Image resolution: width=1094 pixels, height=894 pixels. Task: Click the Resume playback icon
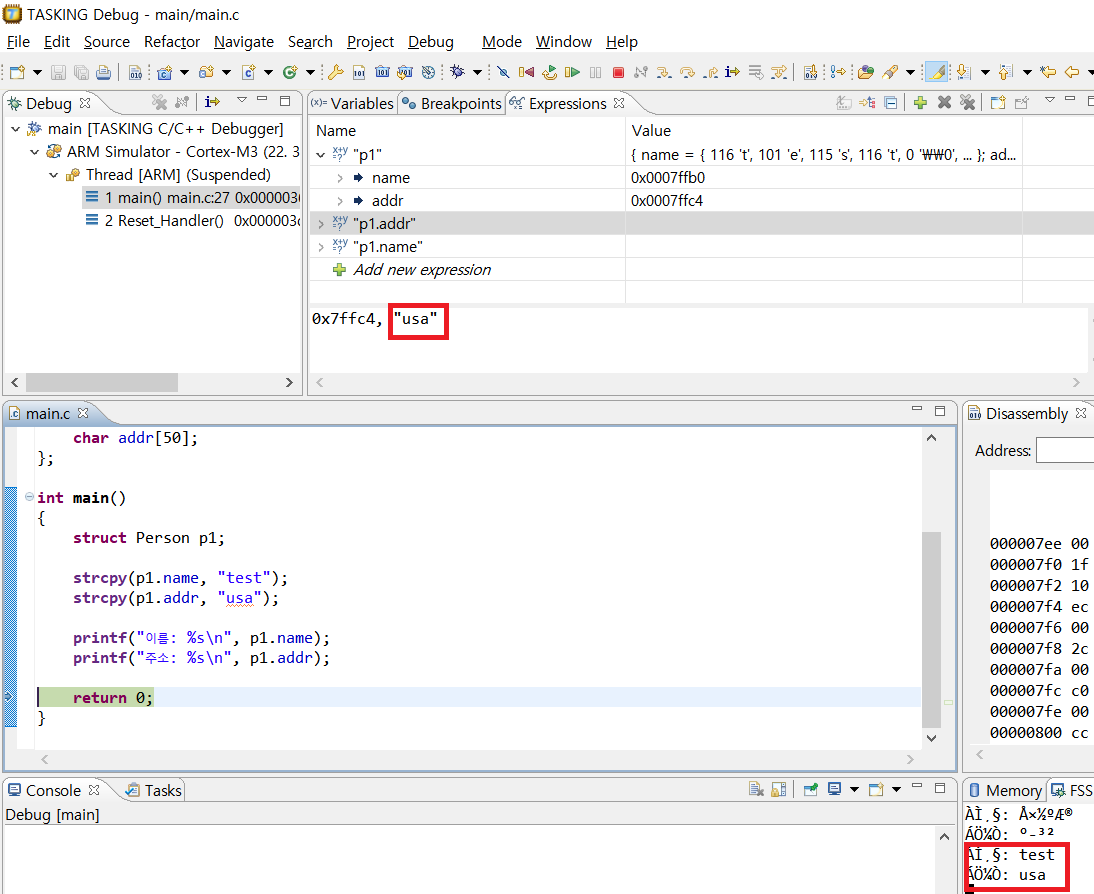[572, 72]
